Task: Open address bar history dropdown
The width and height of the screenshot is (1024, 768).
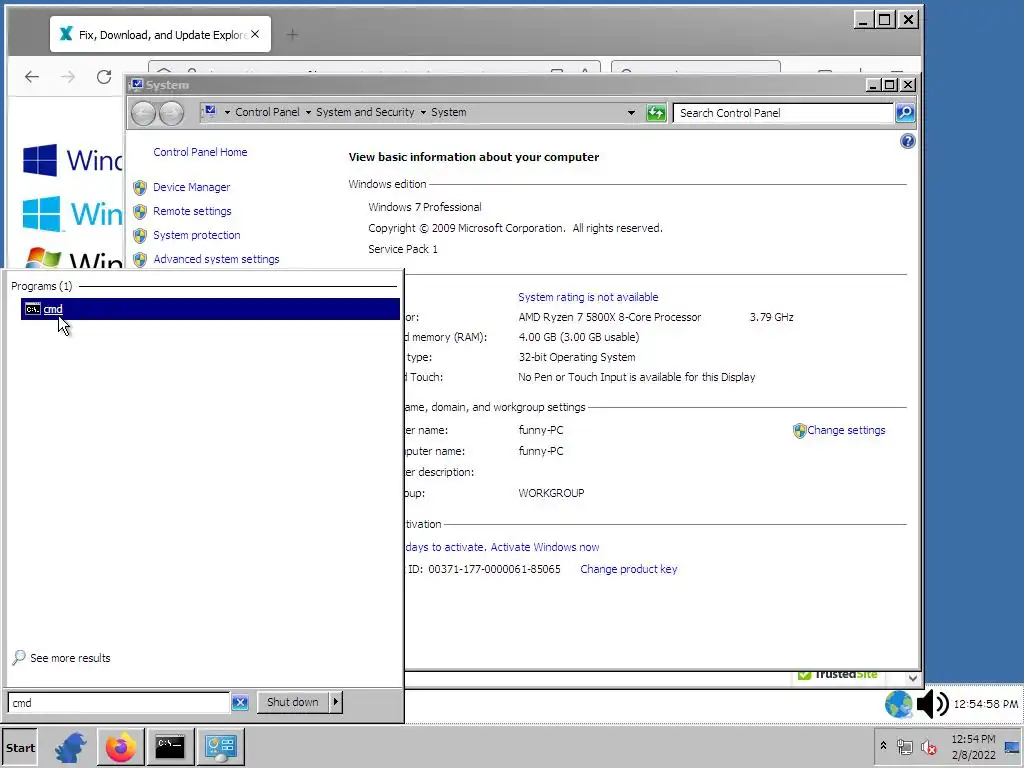Action: (631, 112)
